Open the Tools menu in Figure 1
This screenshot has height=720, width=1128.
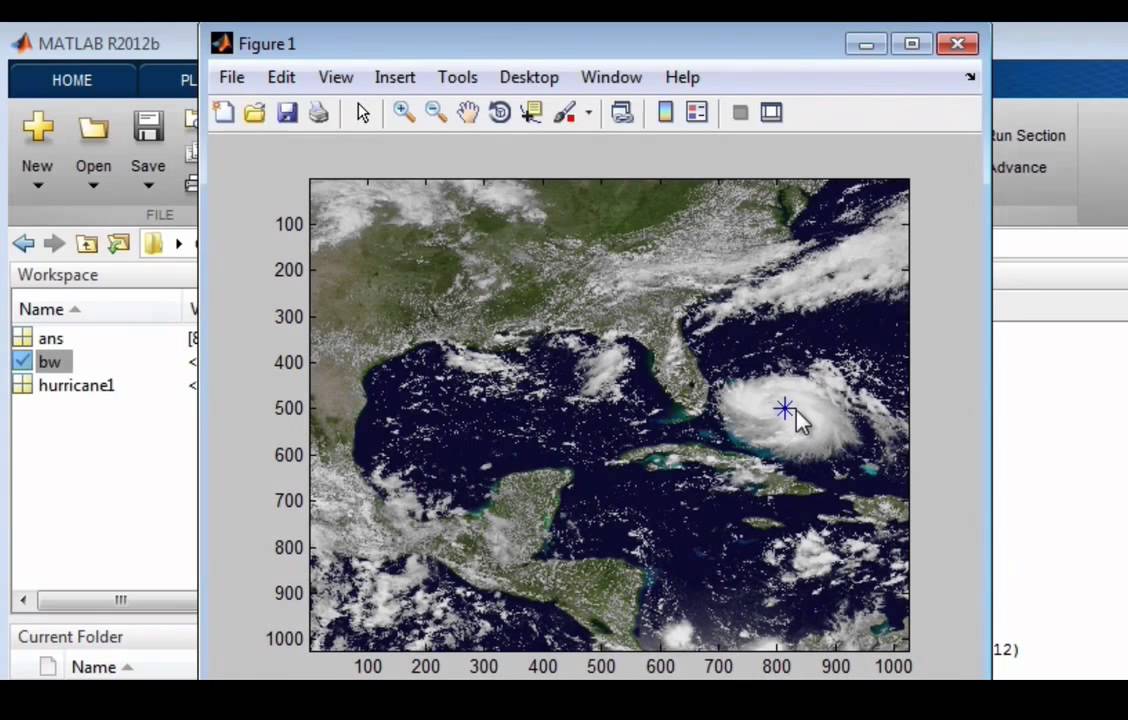click(x=458, y=77)
